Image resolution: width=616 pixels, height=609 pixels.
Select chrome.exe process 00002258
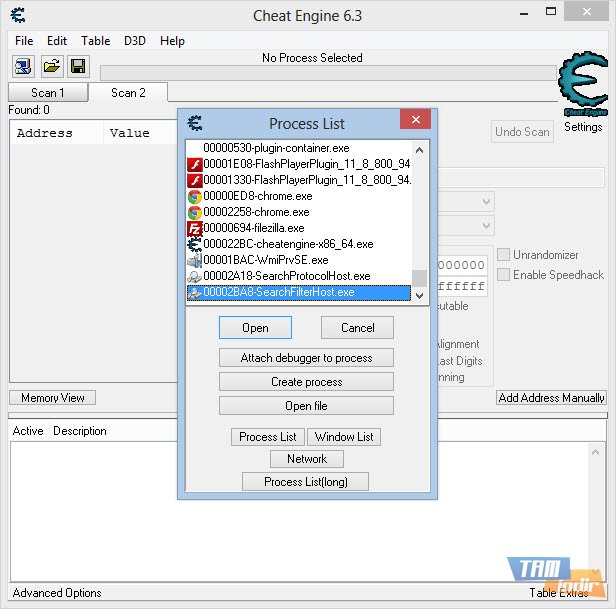coord(299,212)
